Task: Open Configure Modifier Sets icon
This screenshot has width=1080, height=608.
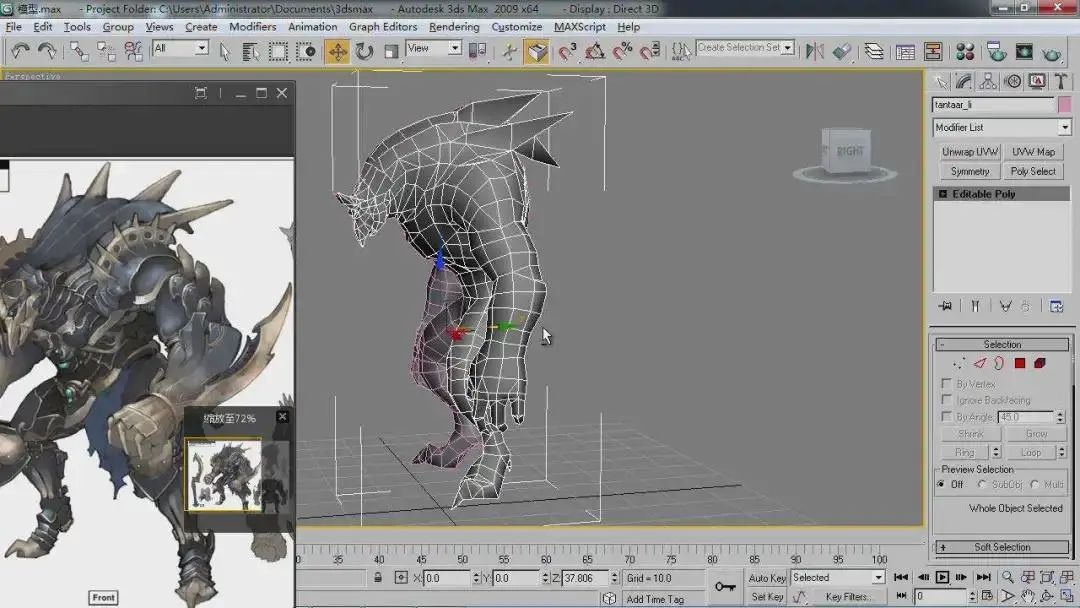Action: click(1056, 306)
